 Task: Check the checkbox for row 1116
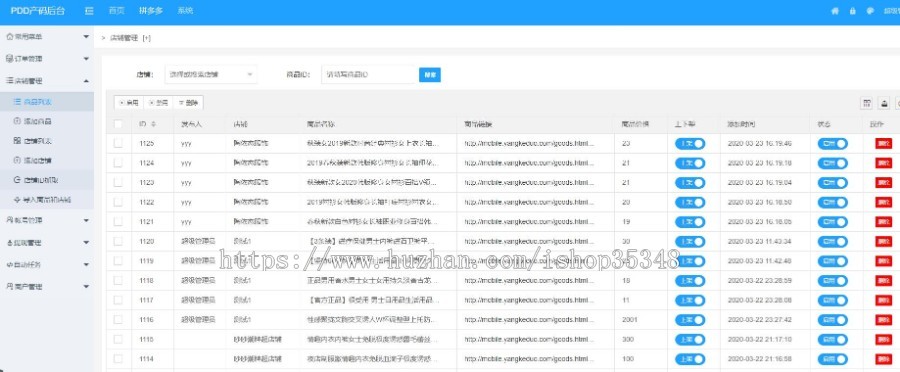click(118, 320)
